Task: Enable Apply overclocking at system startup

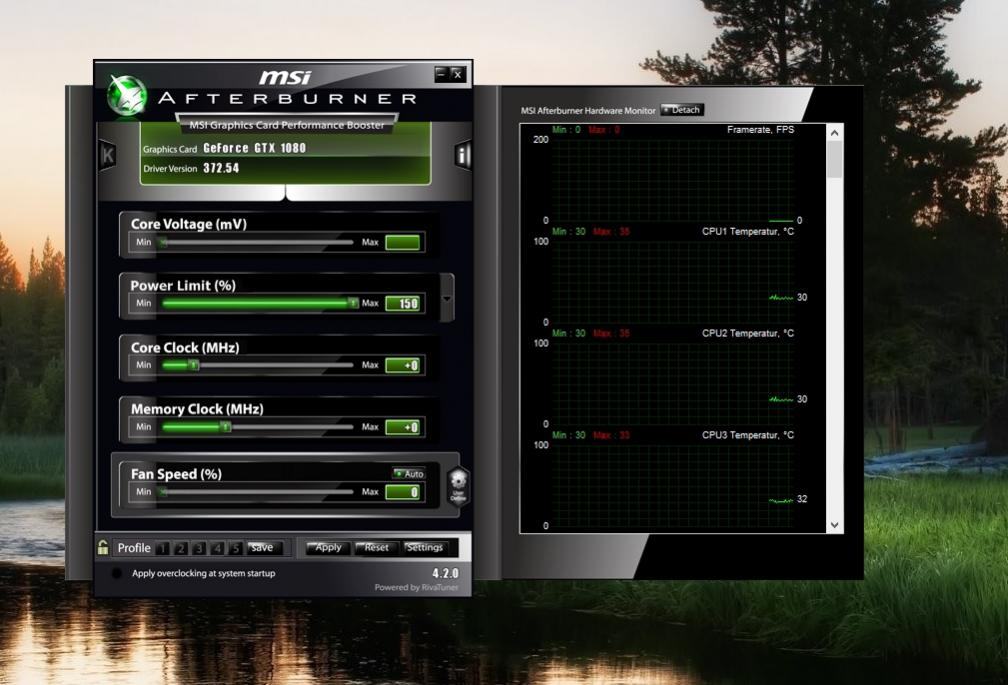Action: coord(116,573)
